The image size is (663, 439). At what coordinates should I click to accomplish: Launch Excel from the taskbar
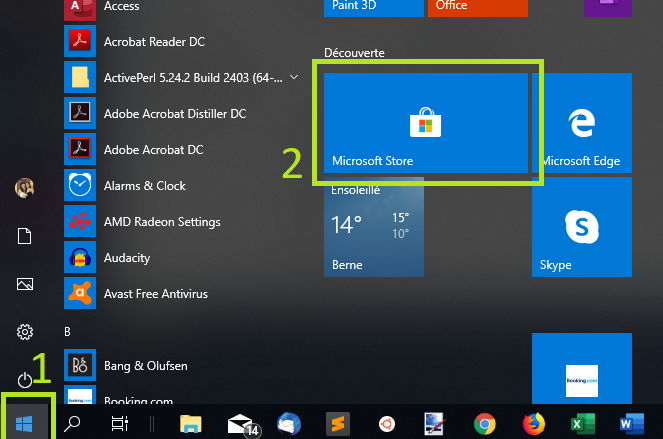pos(583,424)
